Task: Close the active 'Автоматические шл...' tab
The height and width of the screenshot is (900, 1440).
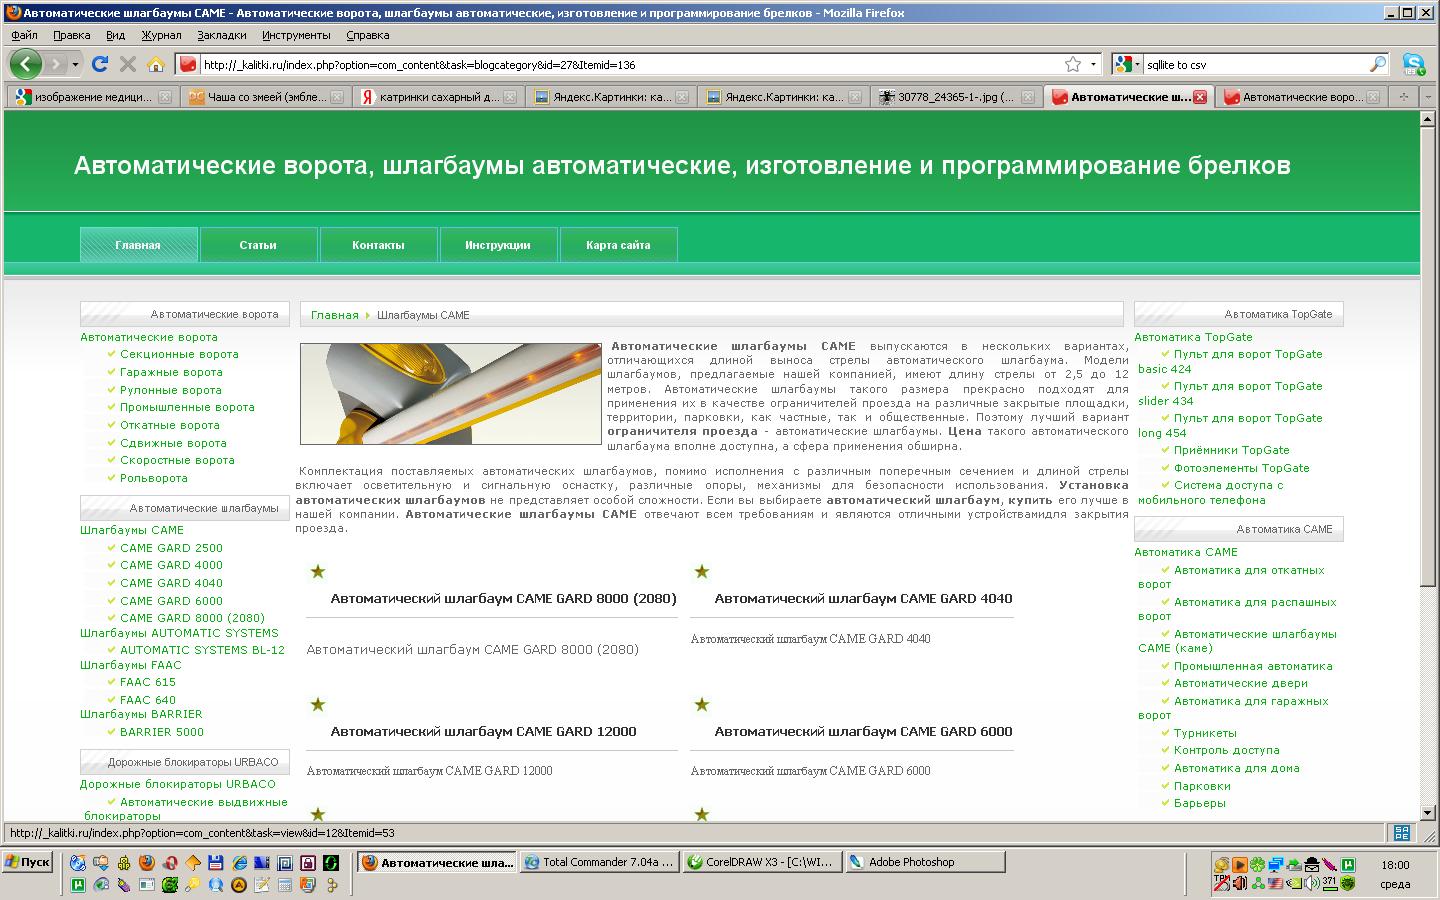Action: (x=1200, y=97)
